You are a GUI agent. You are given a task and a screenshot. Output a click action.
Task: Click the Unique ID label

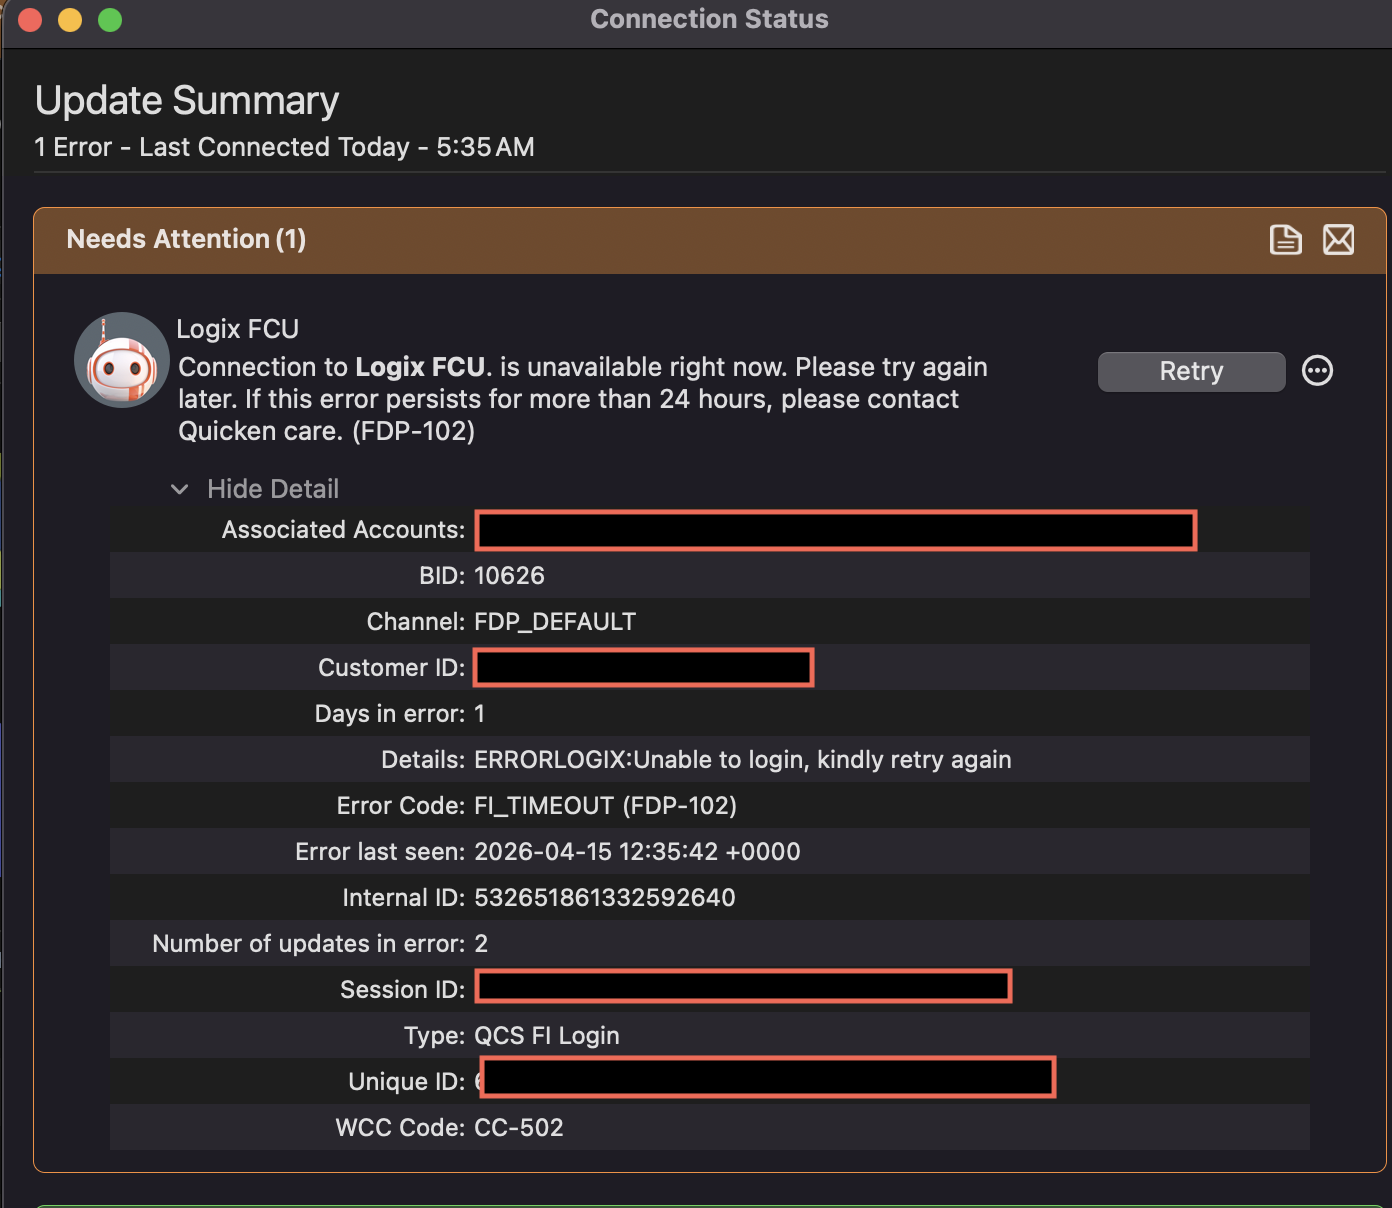(x=406, y=1082)
